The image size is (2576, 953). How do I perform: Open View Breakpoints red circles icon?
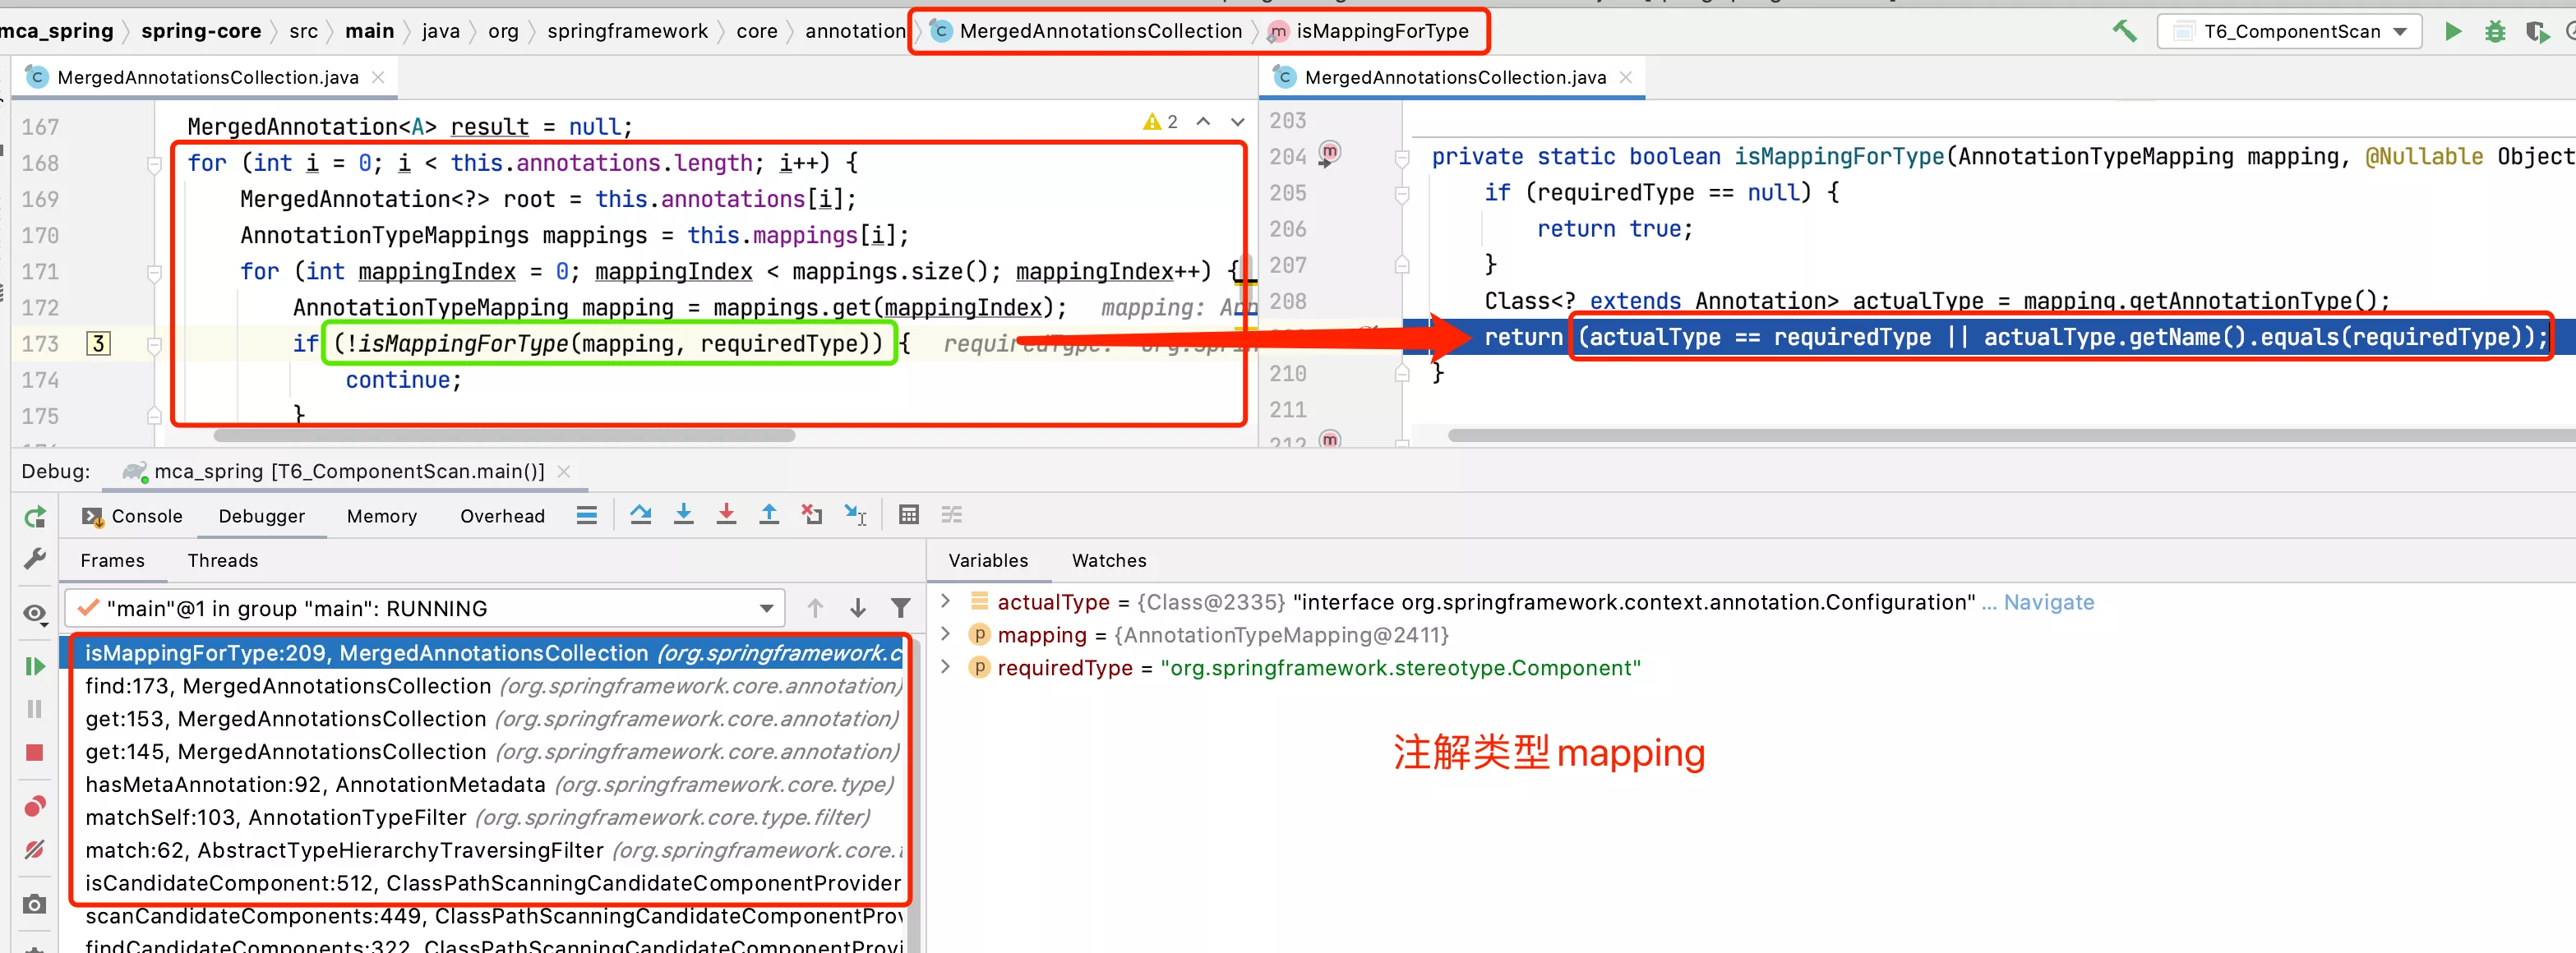(35, 806)
